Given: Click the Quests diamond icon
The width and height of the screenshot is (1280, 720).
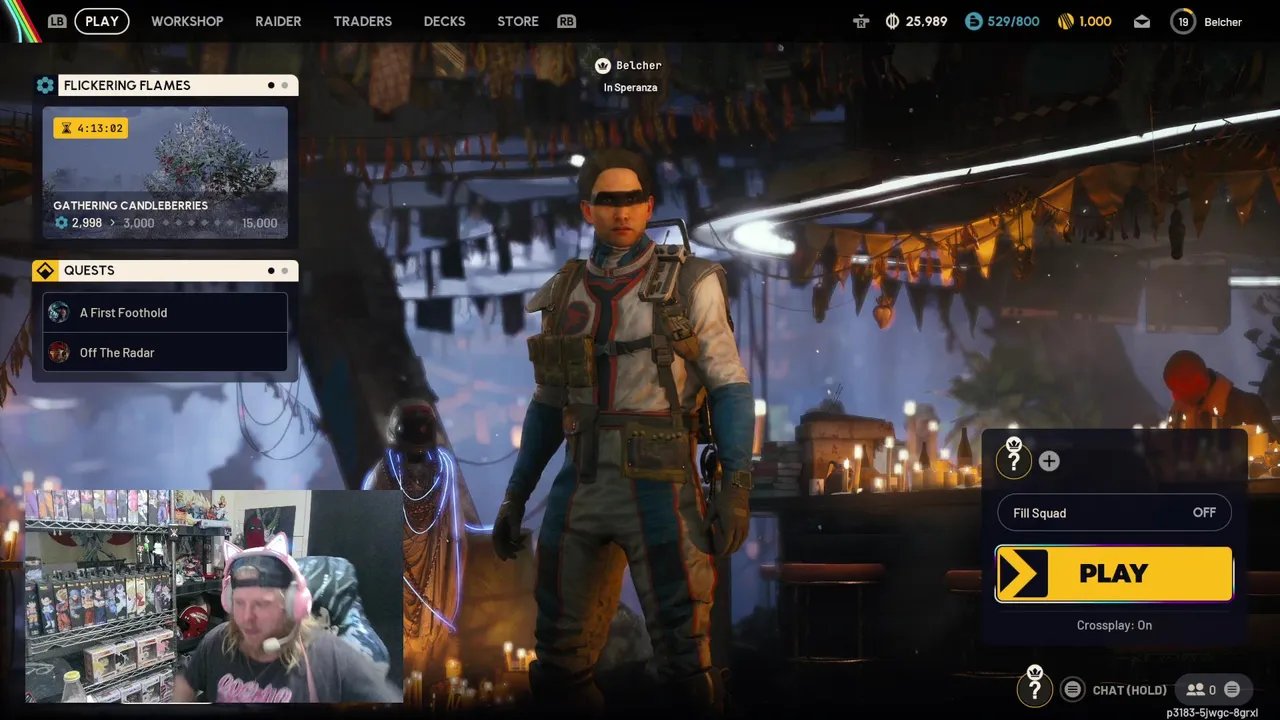Looking at the screenshot, I should [x=45, y=270].
